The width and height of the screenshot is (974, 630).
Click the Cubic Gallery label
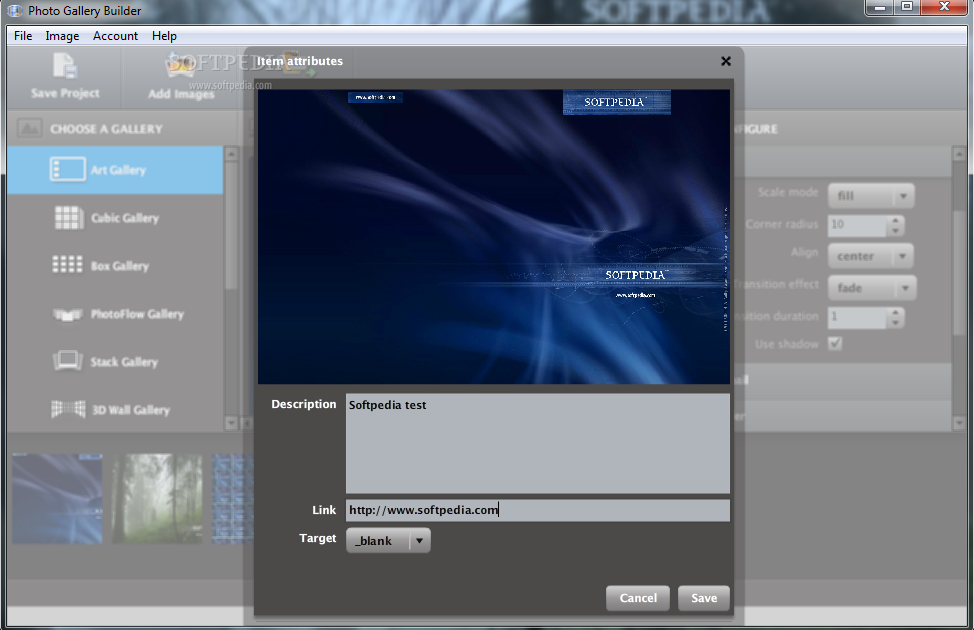pyautogui.click(x=125, y=218)
